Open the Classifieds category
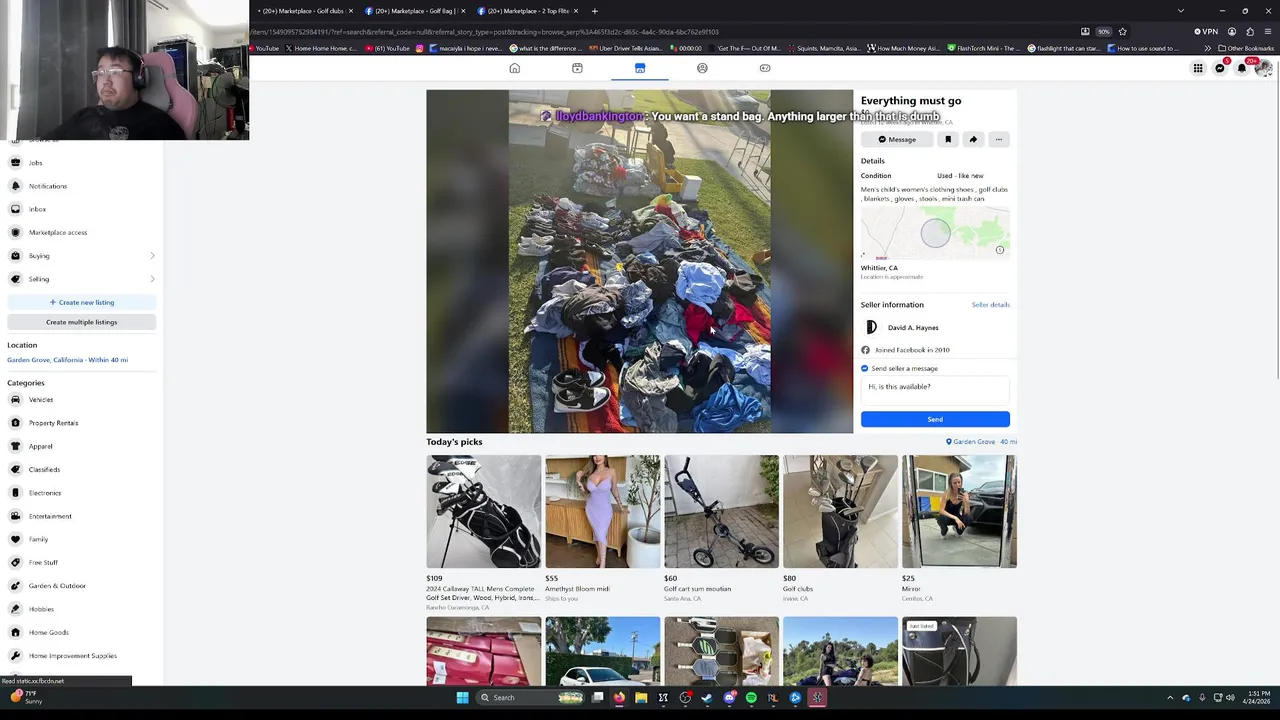The height and width of the screenshot is (720, 1280). (x=80, y=469)
